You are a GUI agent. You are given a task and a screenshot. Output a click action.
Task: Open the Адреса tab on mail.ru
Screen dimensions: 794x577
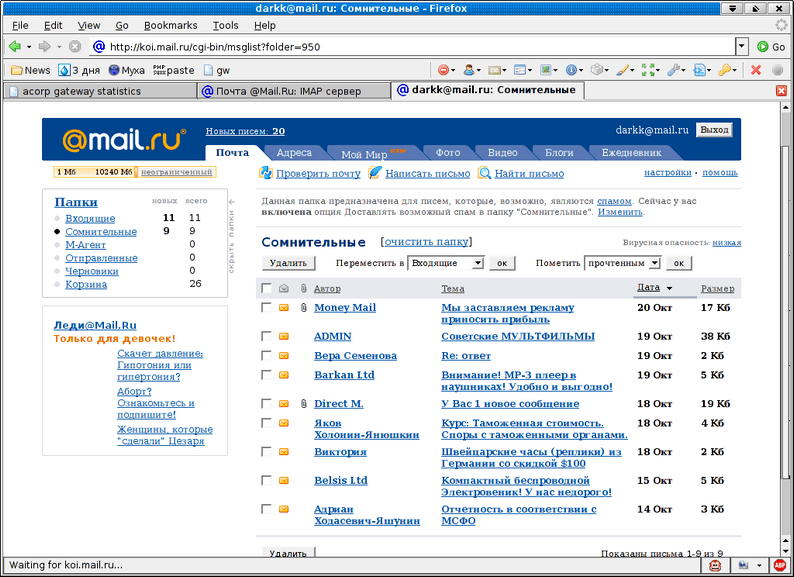coord(294,152)
